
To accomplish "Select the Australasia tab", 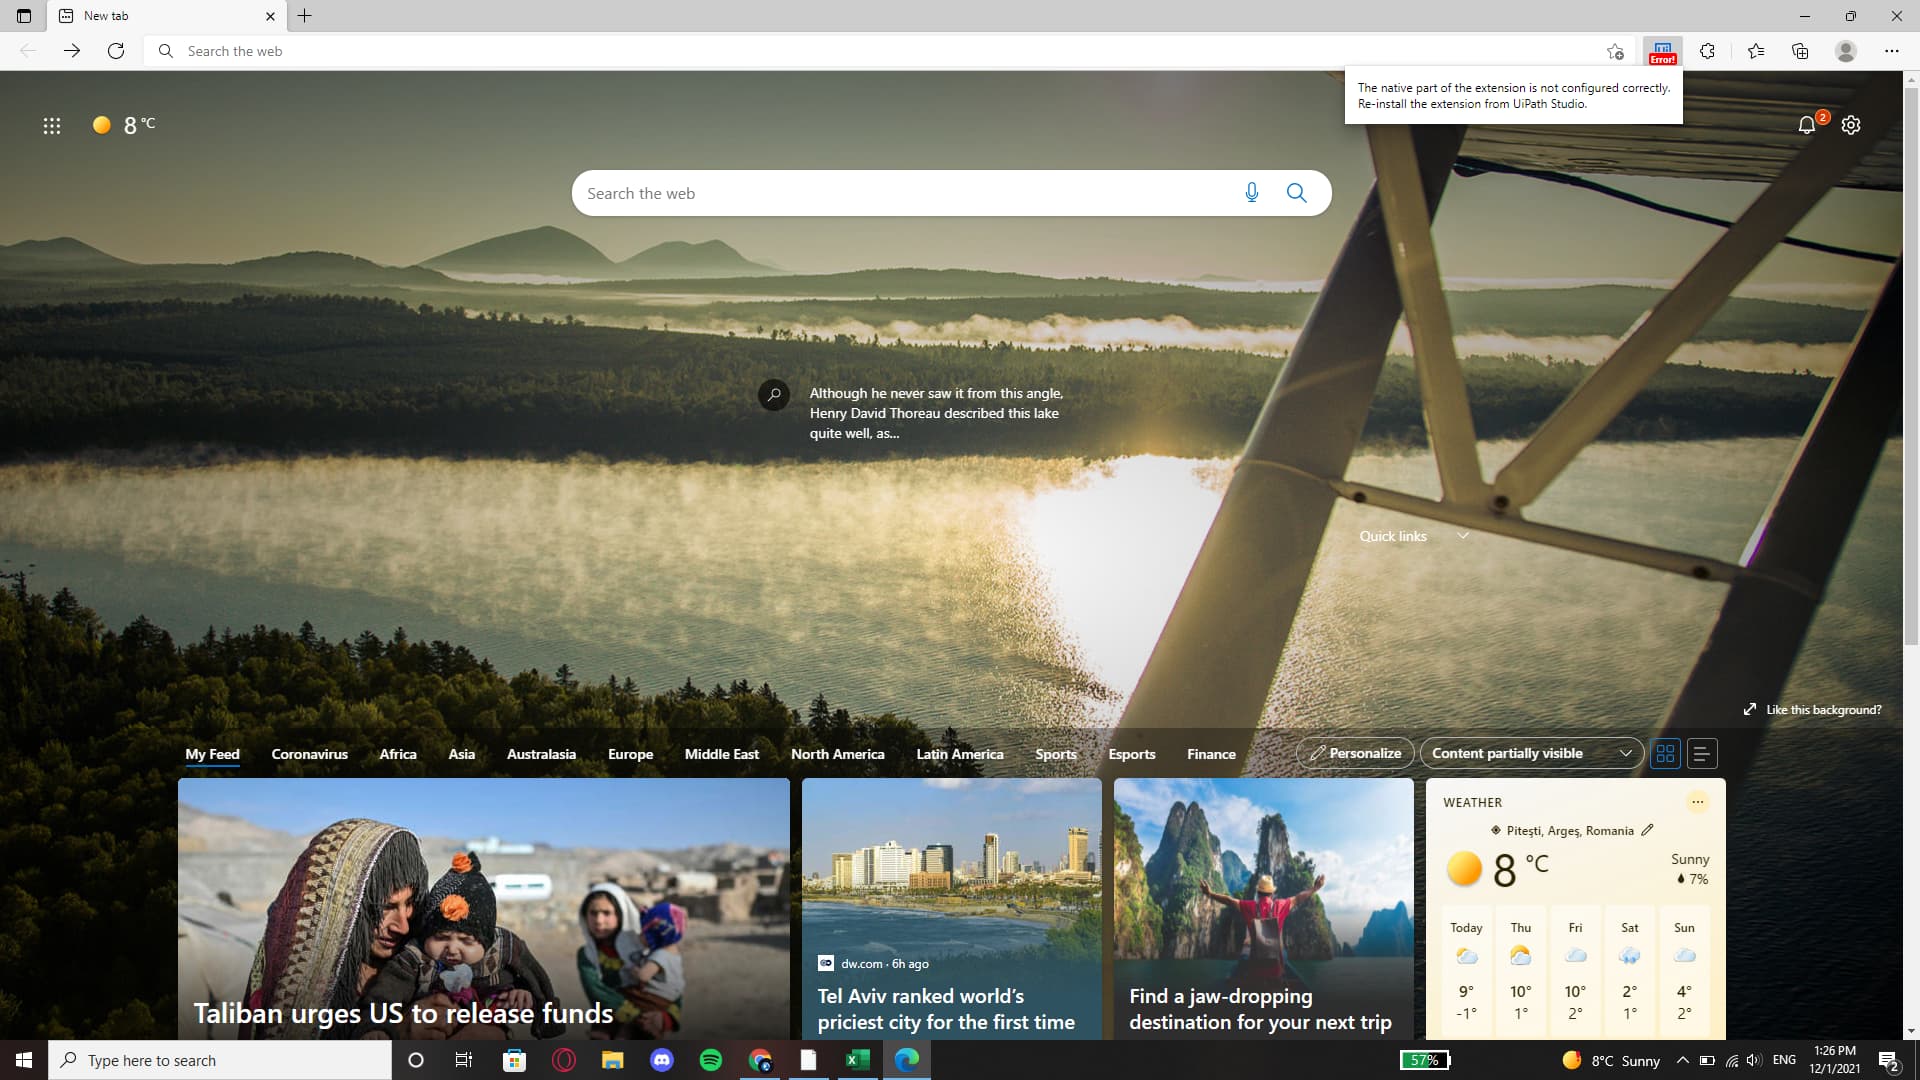I will pyautogui.click(x=541, y=754).
